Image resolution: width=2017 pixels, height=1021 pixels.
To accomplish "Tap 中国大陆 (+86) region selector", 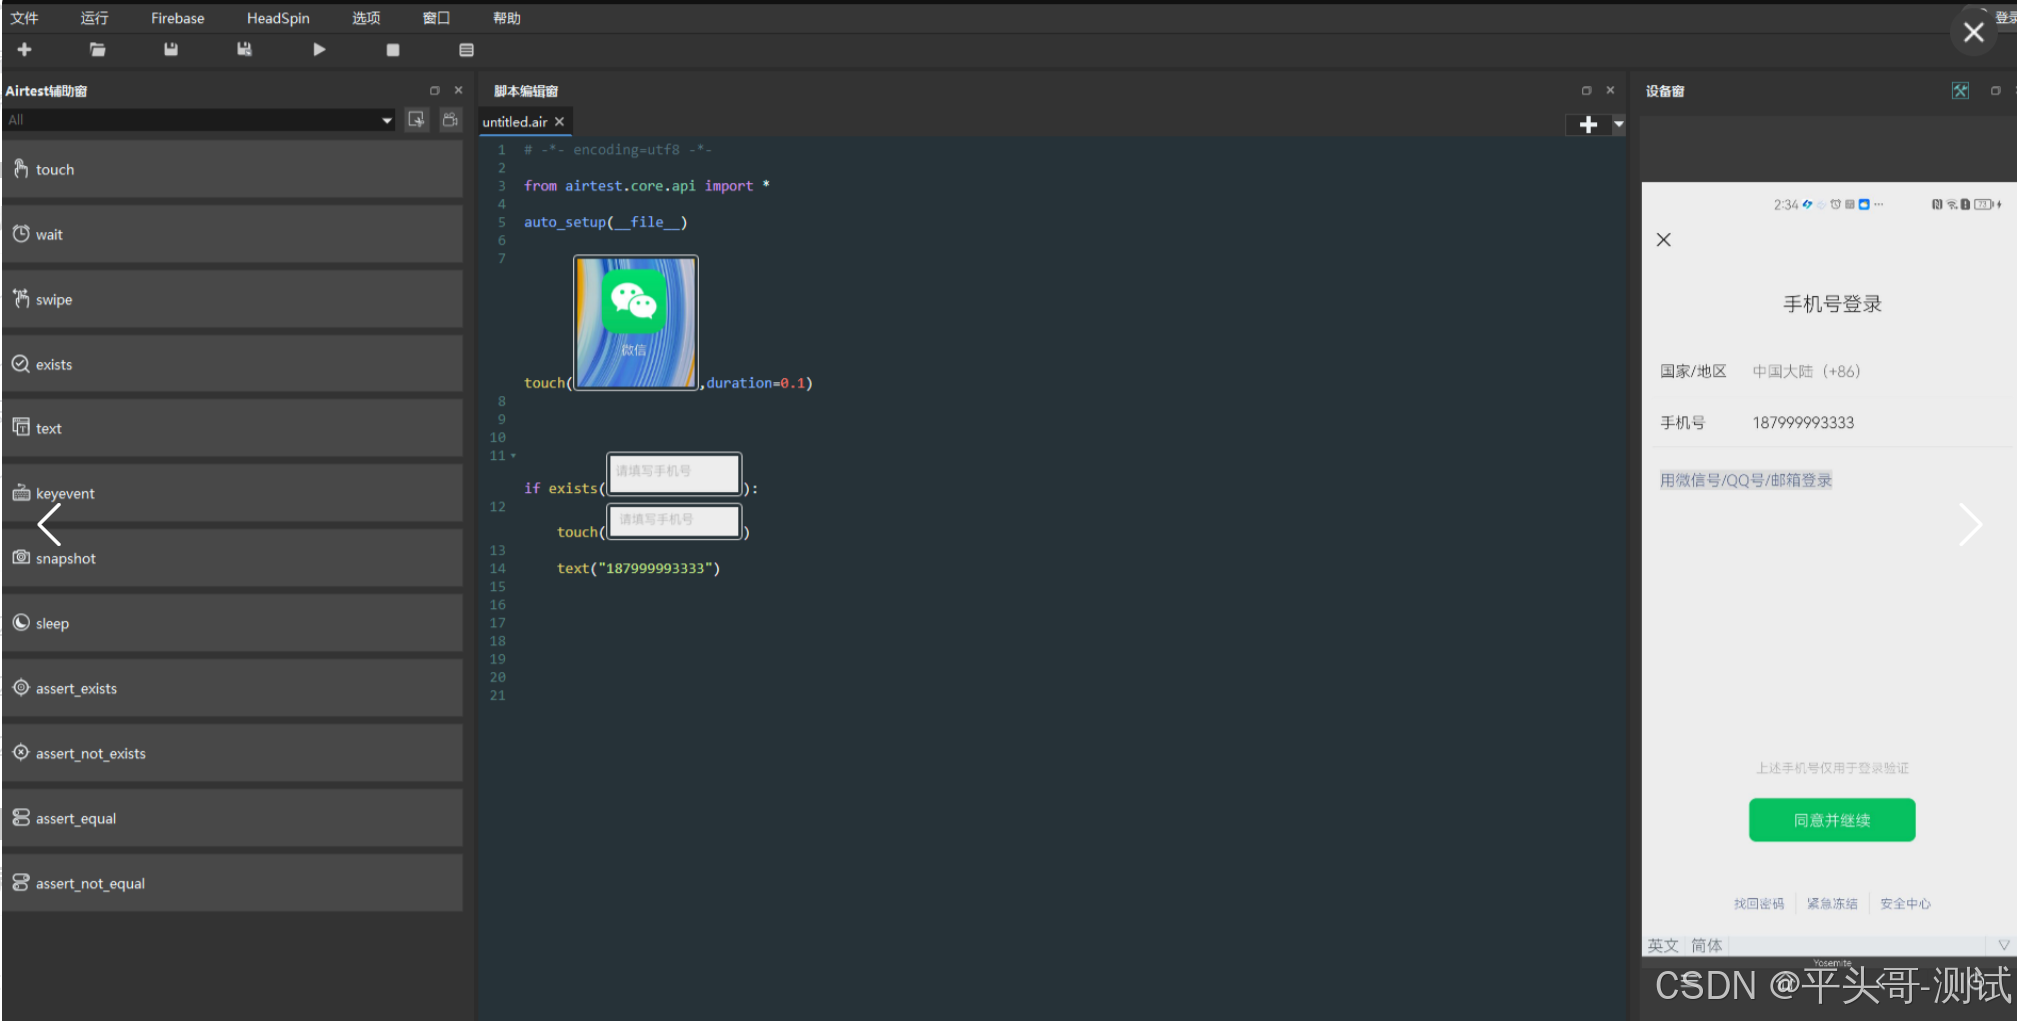I will (x=1806, y=371).
